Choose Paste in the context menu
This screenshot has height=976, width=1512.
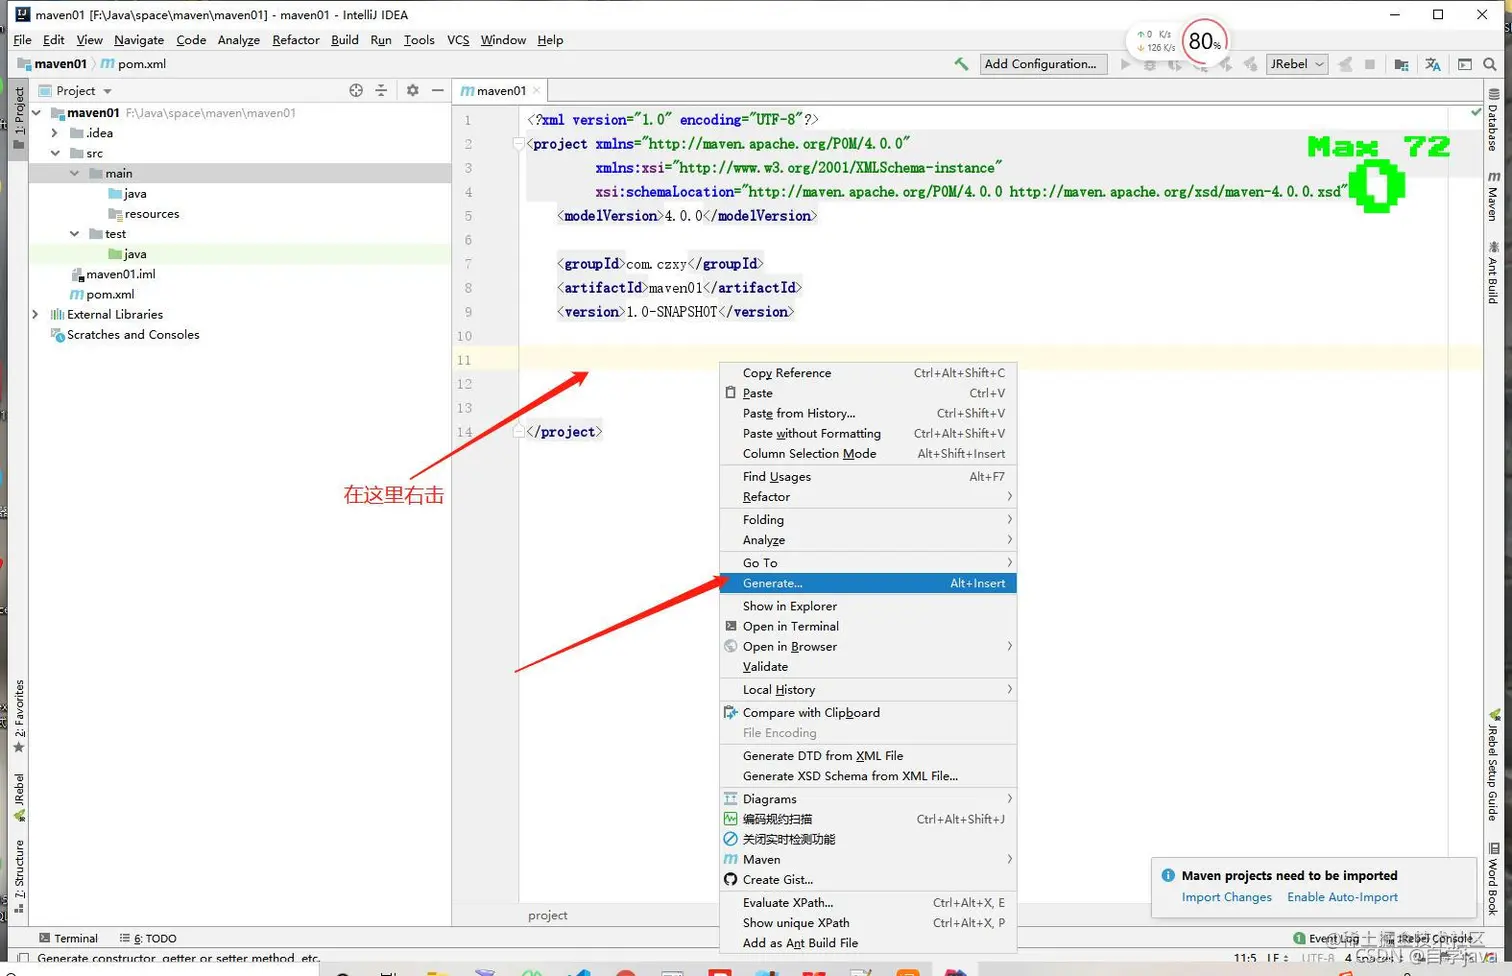[x=868, y=393]
